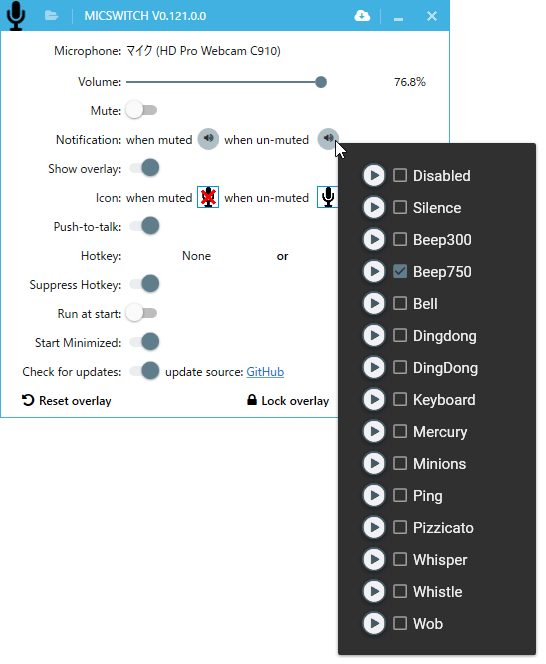Play the Ping sound preview
Viewport: 546px width, 664px height.
(374, 495)
